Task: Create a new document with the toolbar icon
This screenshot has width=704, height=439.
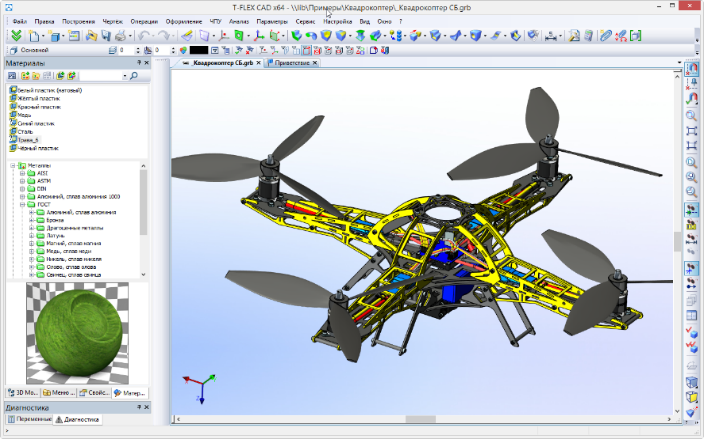Action: (x=33, y=35)
